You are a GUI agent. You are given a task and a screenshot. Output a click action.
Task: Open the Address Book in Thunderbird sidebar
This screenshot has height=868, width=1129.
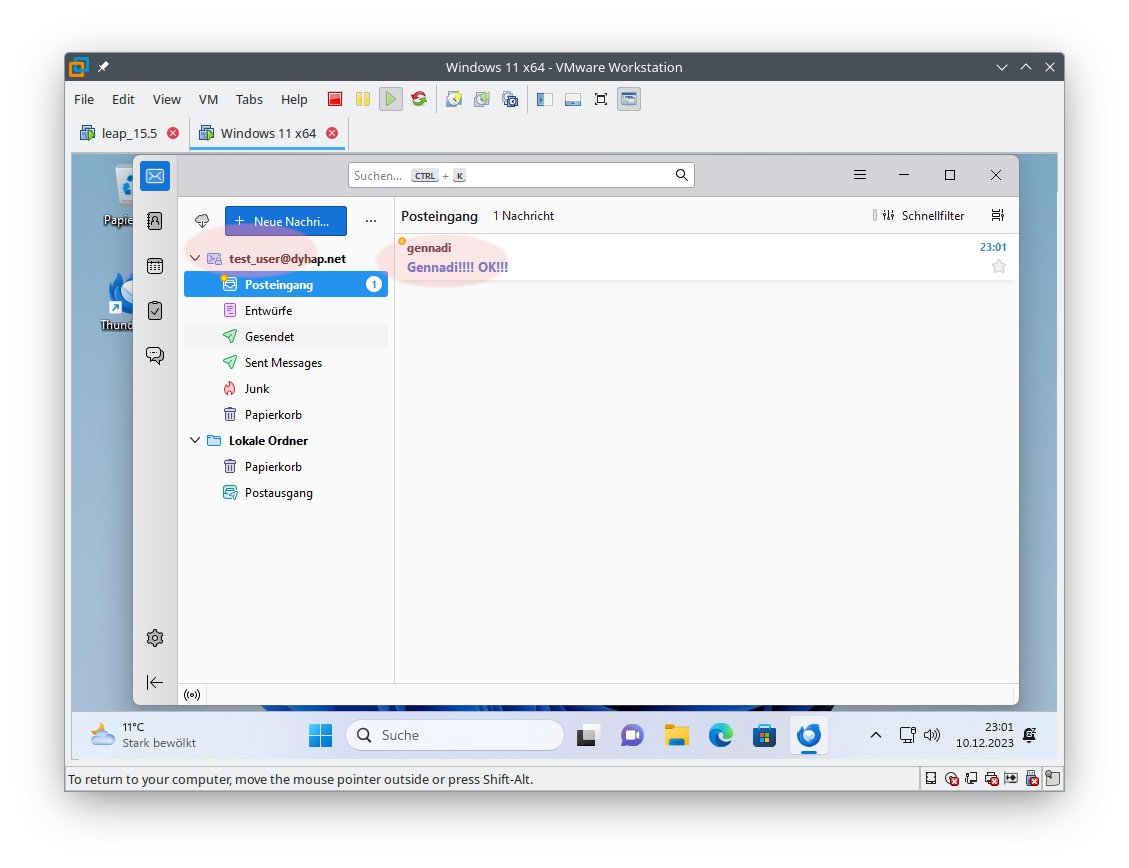coord(155,221)
